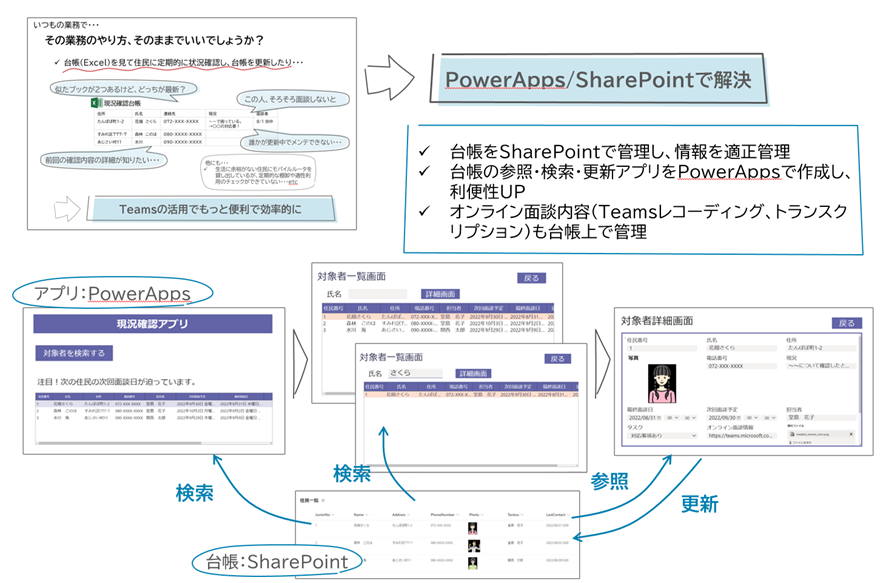
Task: Select the 氷川 海 row in the unfiltered list screen
Action: point(438,330)
